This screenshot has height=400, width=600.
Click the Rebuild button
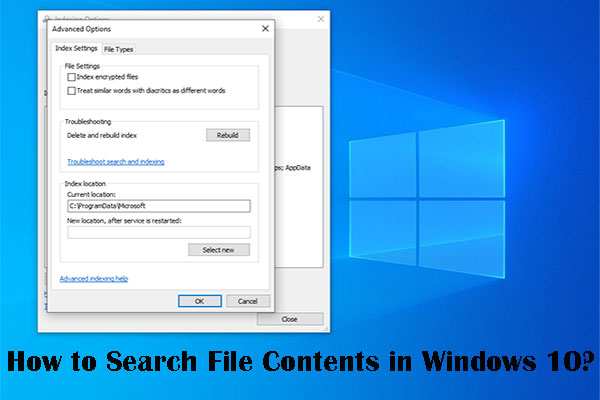point(228,135)
